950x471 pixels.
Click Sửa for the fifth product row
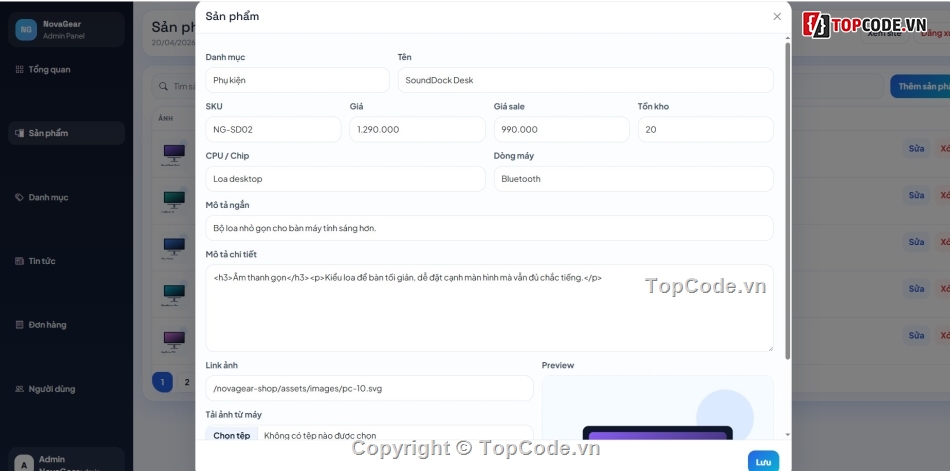coord(916,335)
